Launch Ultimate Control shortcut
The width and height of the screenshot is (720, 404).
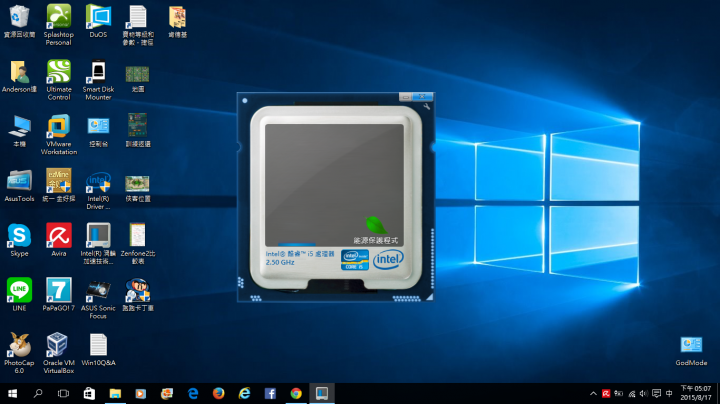tap(59, 80)
